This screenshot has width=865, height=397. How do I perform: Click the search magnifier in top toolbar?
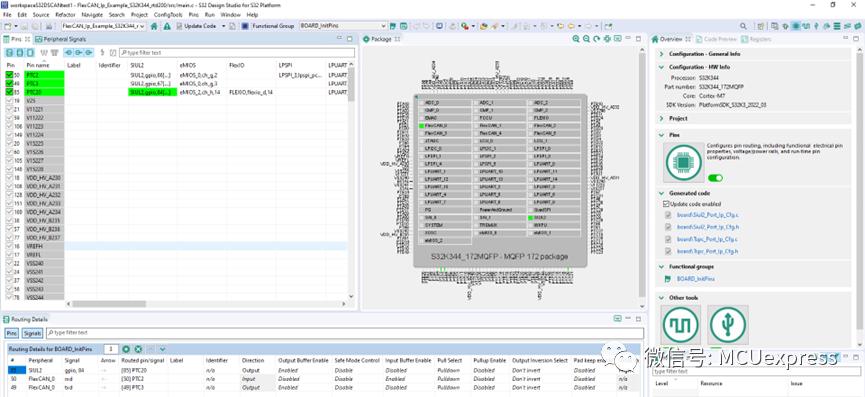[x=743, y=26]
